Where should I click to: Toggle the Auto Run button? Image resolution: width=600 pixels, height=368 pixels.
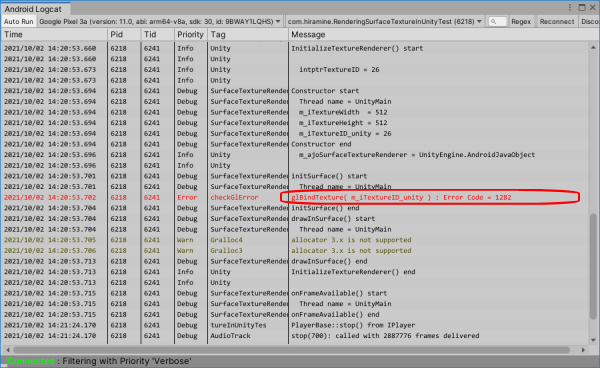click(x=18, y=21)
